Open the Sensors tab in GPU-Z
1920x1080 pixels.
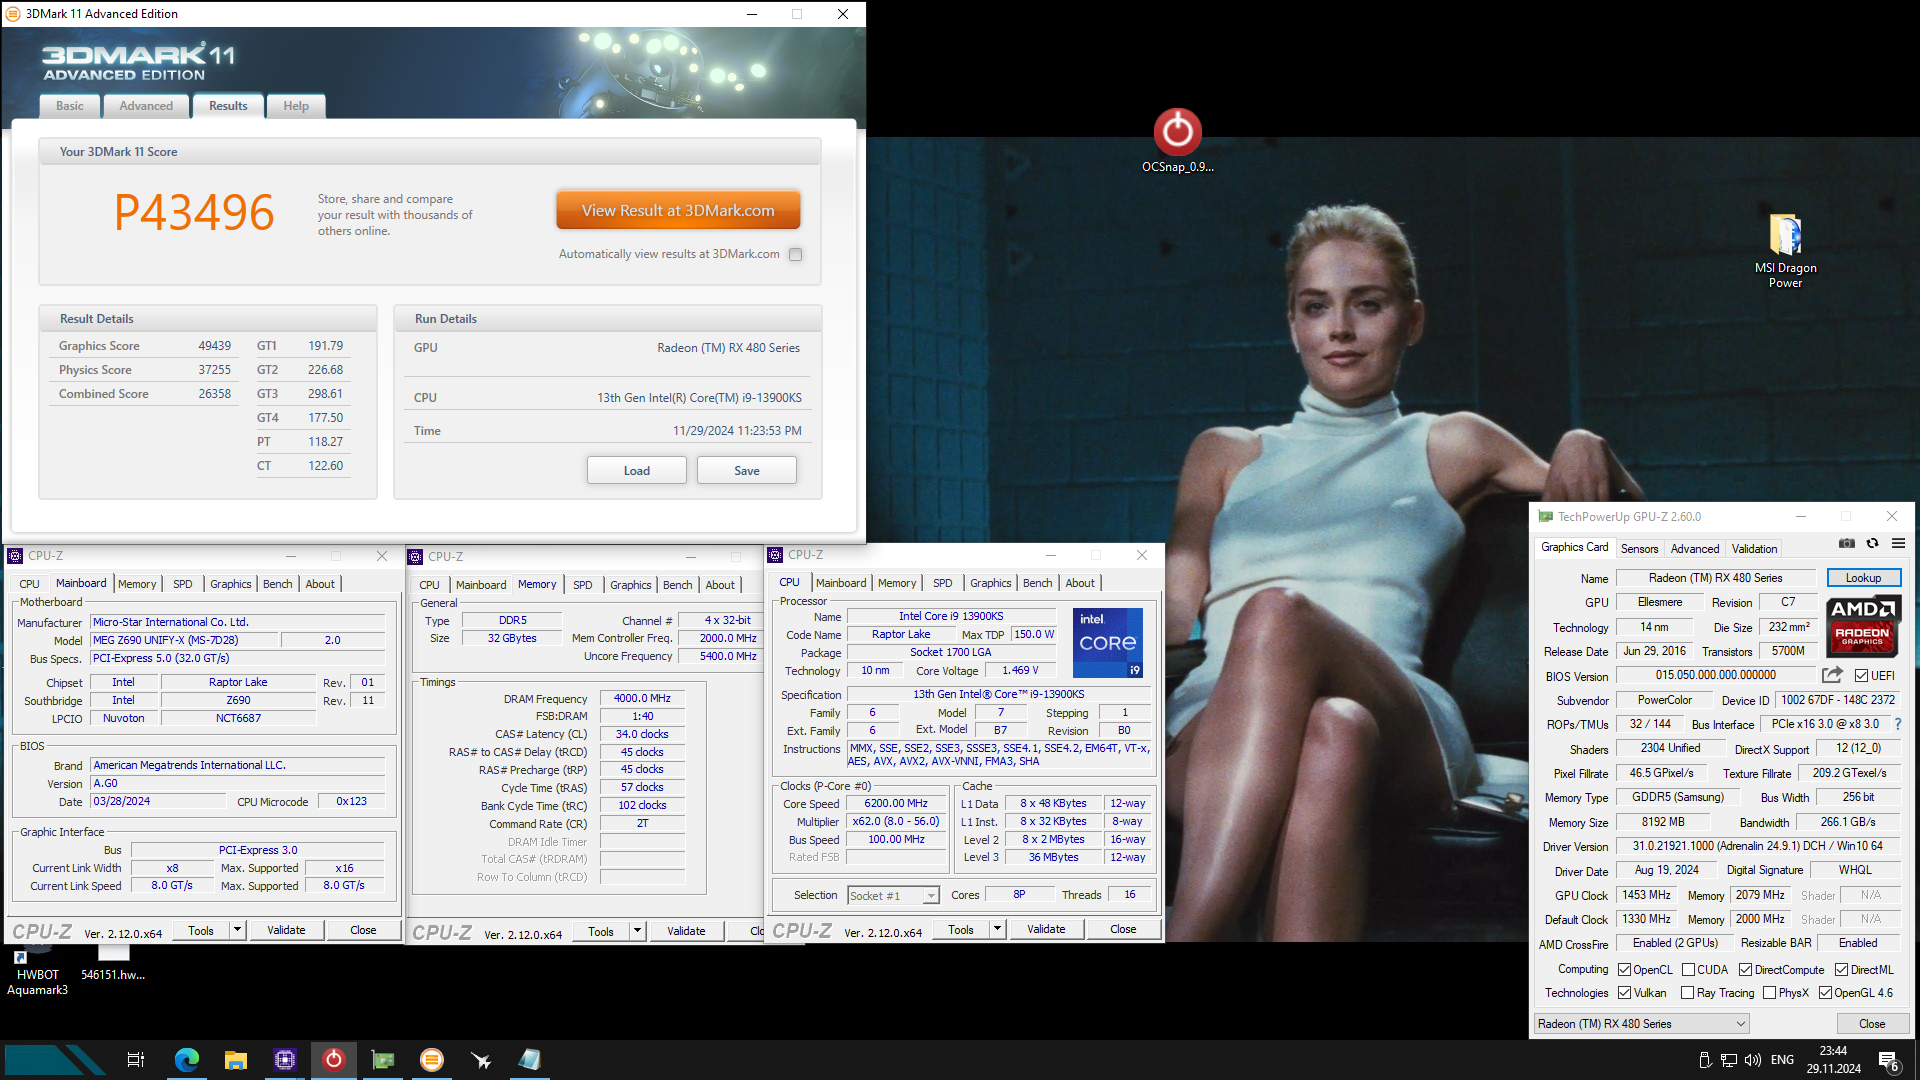click(x=1639, y=549)
